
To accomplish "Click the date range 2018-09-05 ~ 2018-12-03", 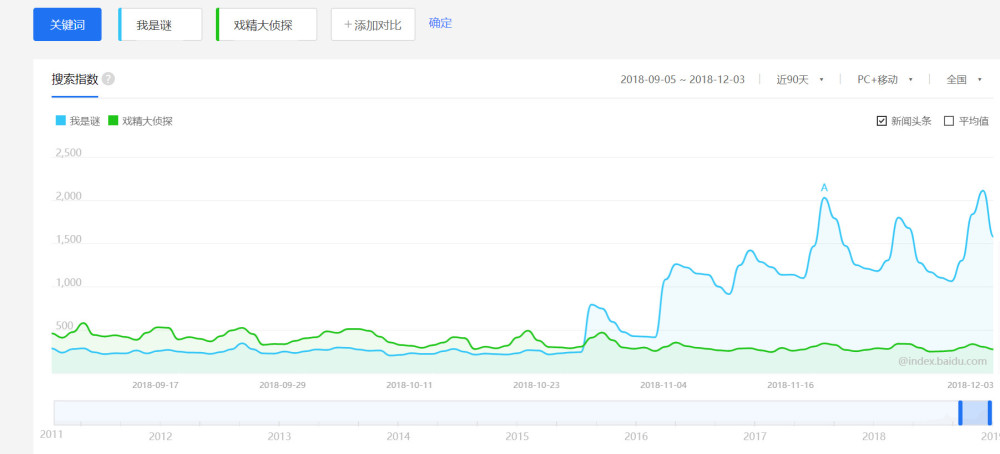I will pyautogui.click(x=682, y=80).
